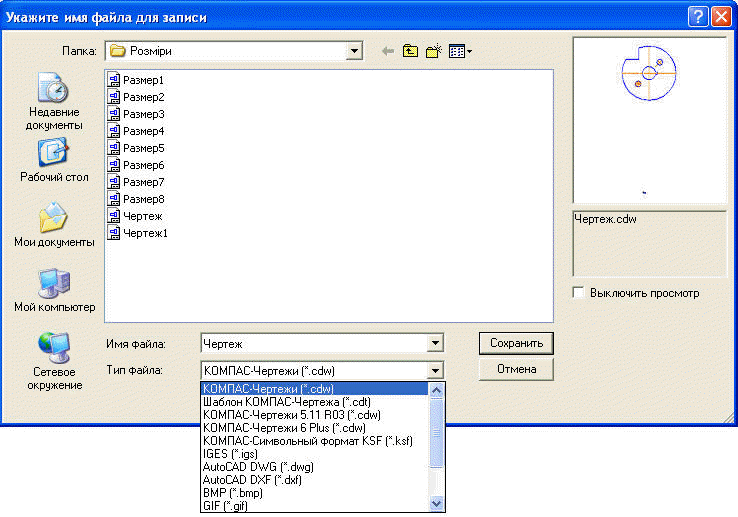Screen dimensions: 738x517
Task: Click the Размер3 file icon
Action: click(113, 114)
